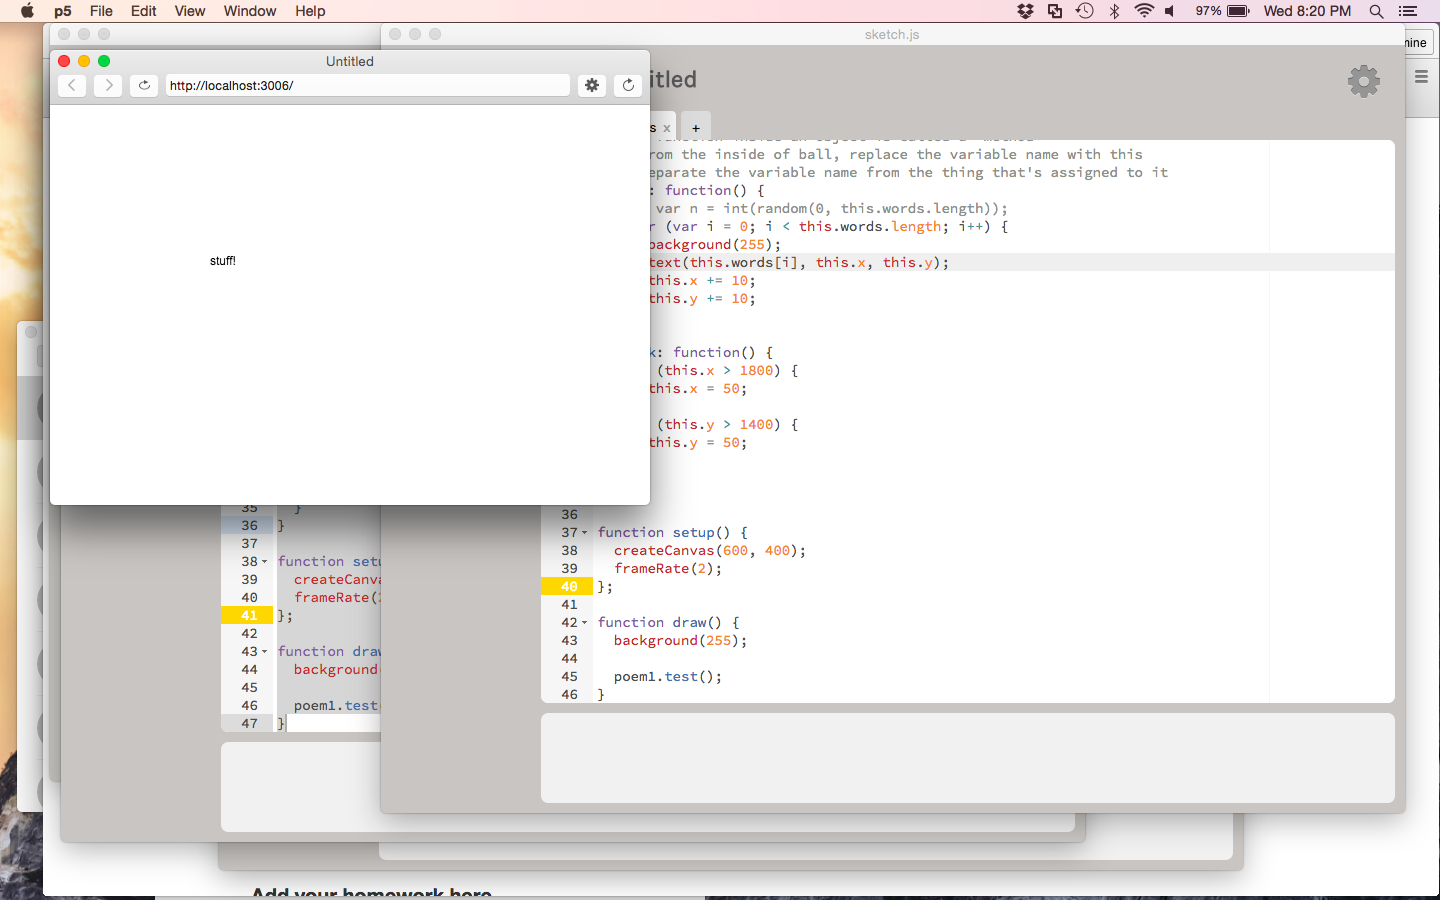Open the View menu
The height and width of the screenshot is (900, 1440).
point(189,11)
